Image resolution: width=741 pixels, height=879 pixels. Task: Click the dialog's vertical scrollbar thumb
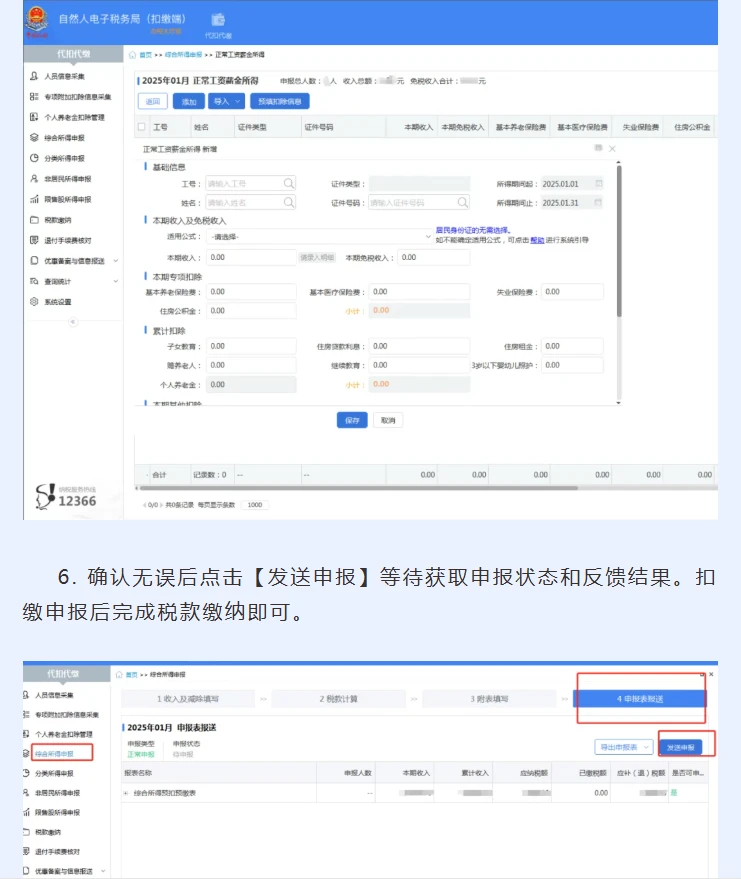click(x=619, y=241)
